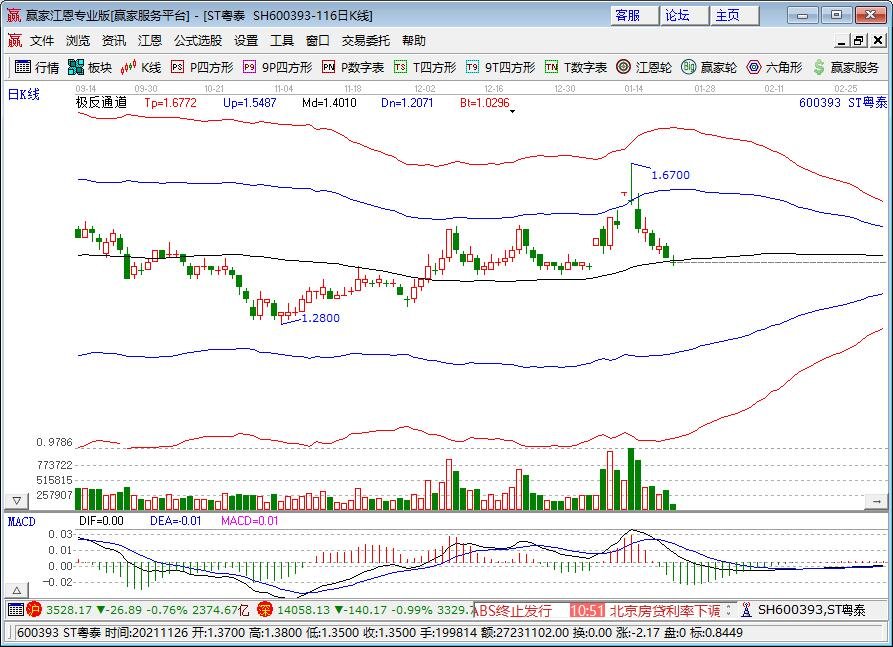Click the MACD panel title
893x647 pixels.
[x=21, y=521]
